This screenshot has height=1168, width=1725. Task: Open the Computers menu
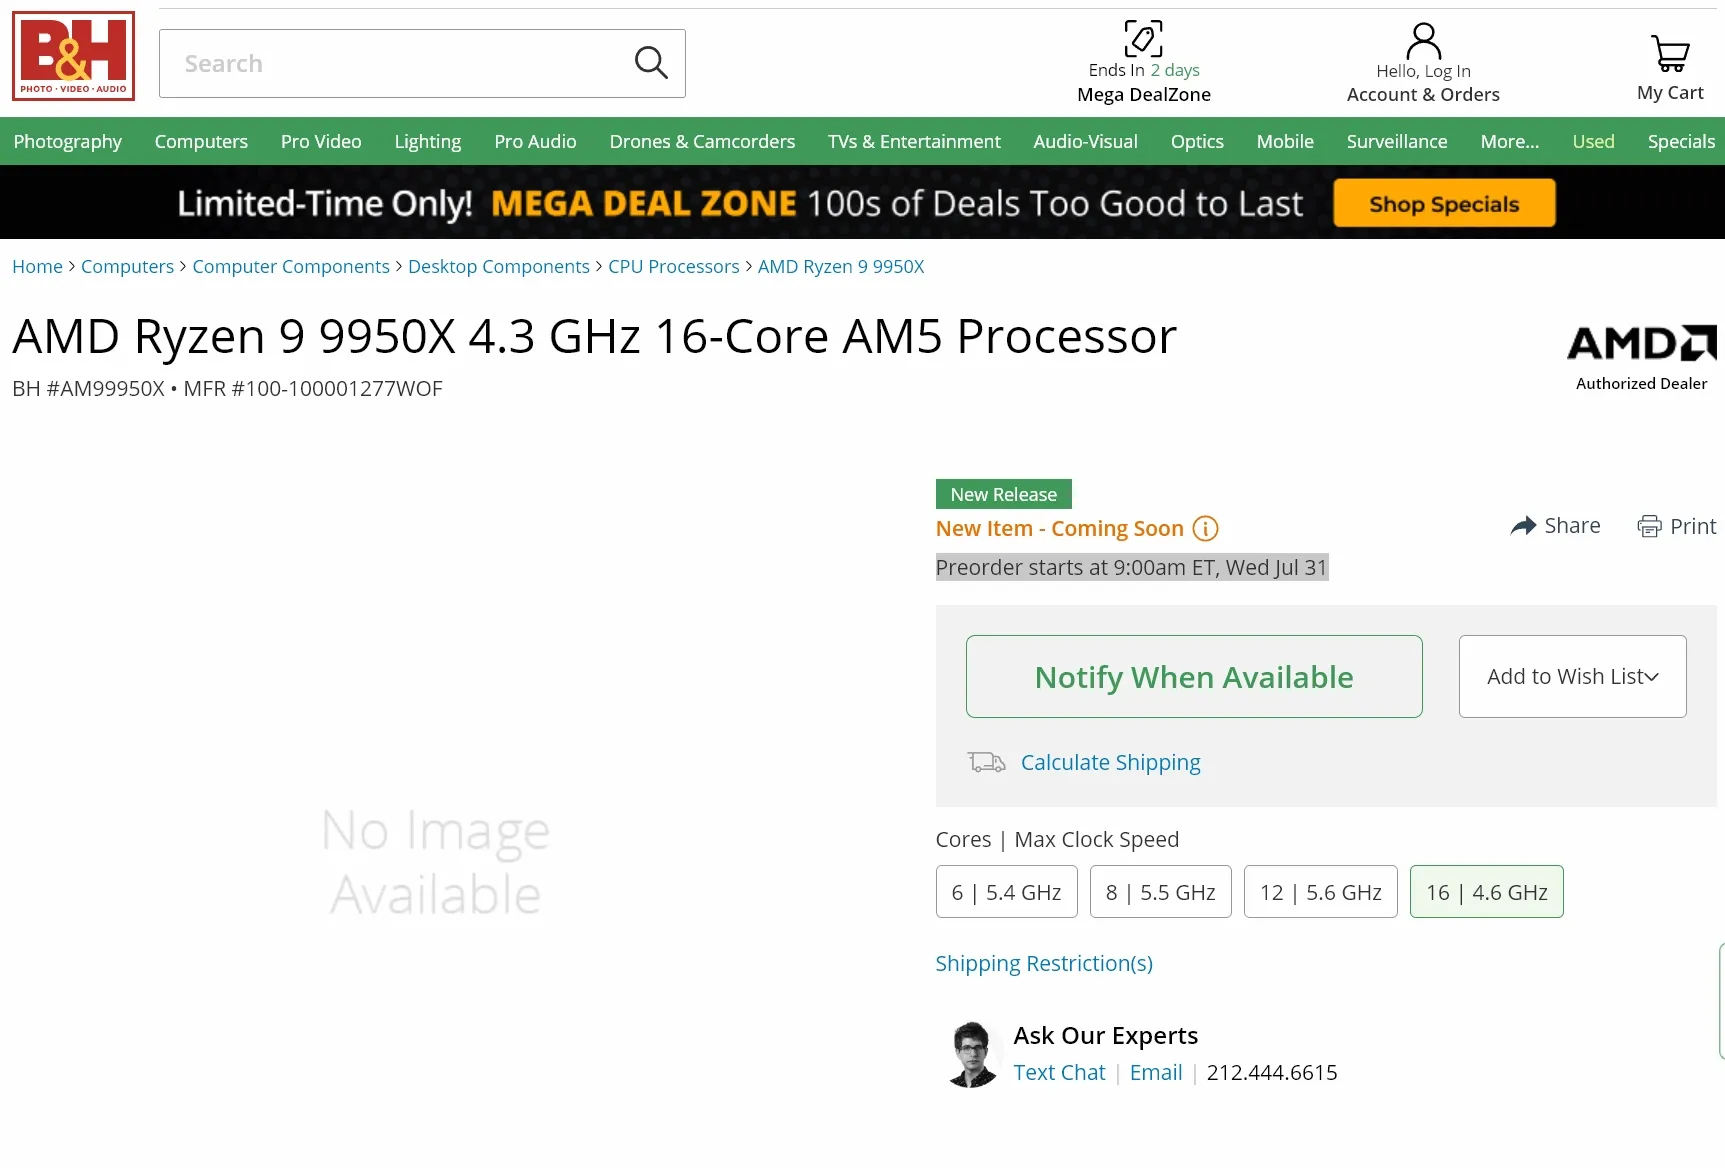(x=201, y=141)
